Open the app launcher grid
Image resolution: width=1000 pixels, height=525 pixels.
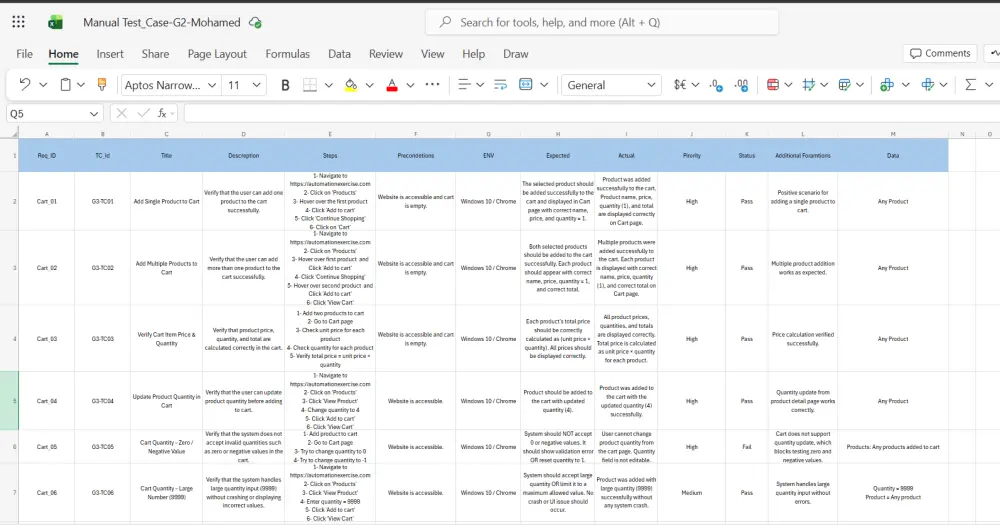(x=18, y=22)
